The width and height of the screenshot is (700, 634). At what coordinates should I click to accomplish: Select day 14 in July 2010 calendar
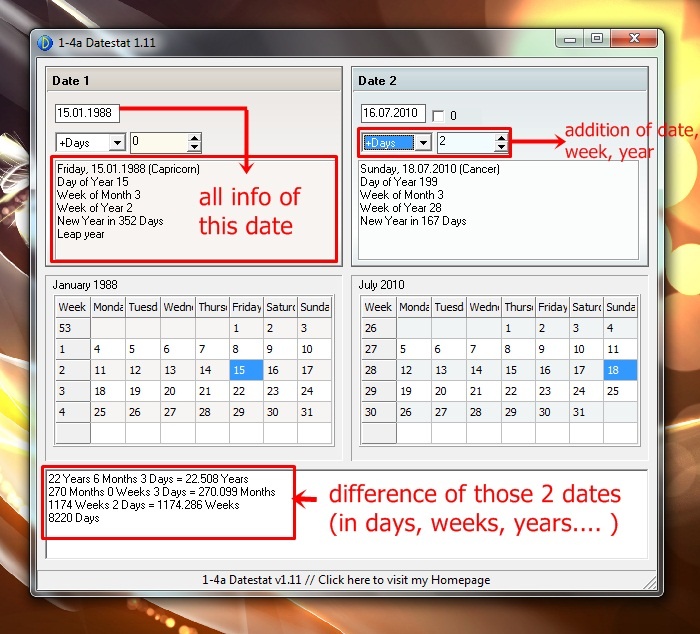484,370
